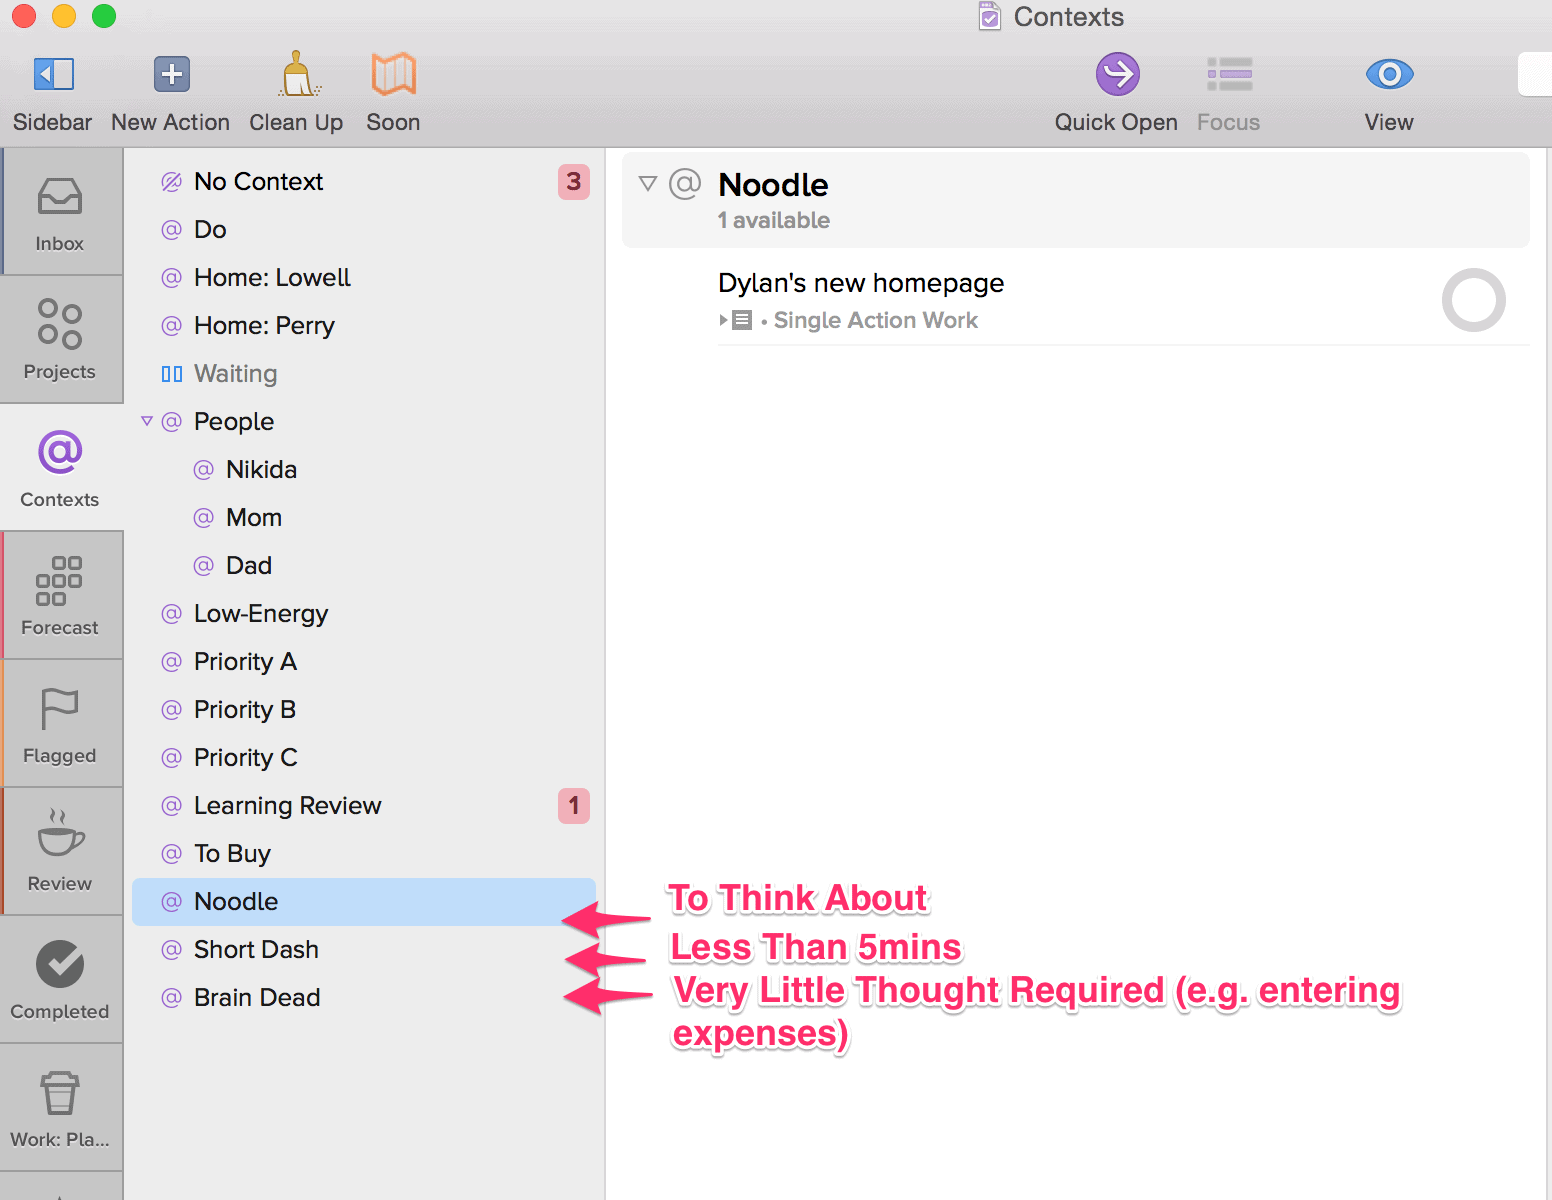
Task: Open the note icon for Dylan's new homepage
Action: coord(742,320)
